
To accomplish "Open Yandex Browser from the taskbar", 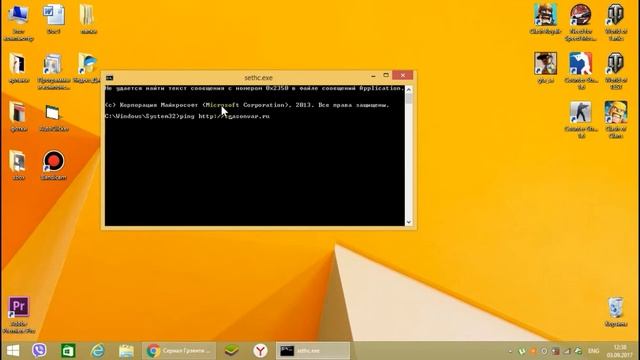I will click(x=260, y=351).
